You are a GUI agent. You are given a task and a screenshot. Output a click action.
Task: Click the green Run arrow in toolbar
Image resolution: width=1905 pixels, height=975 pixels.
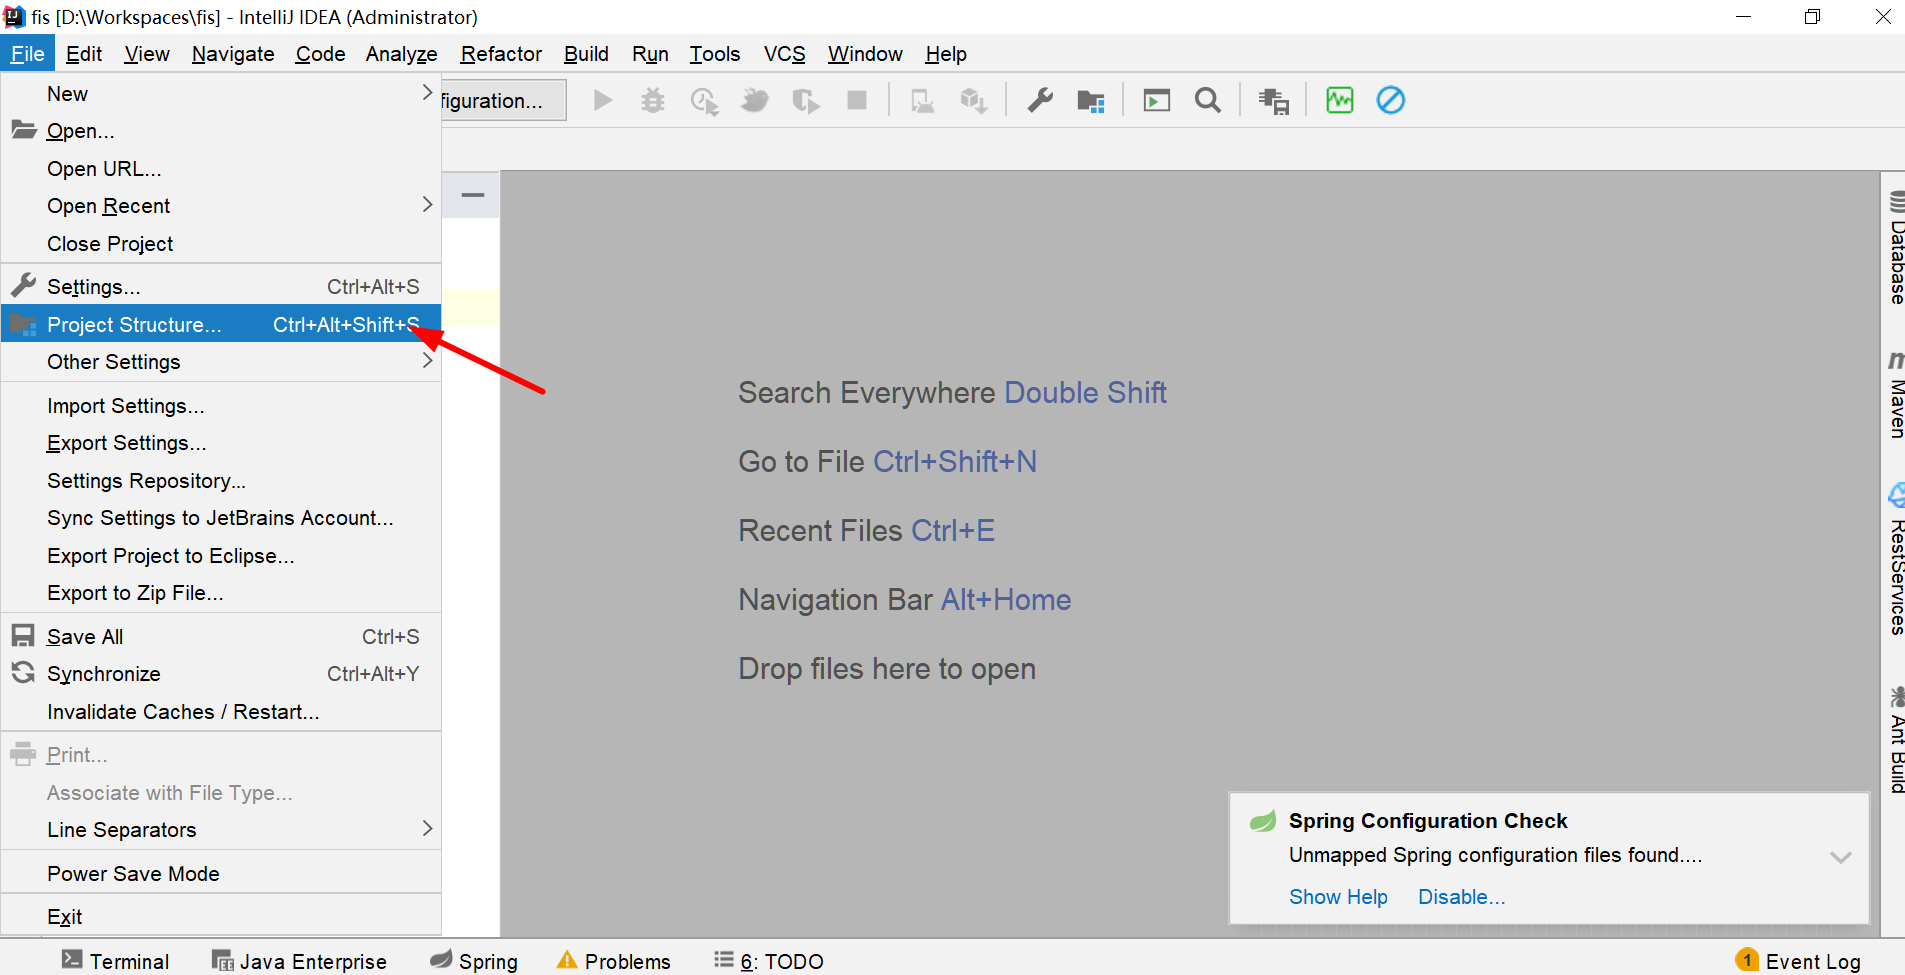(603, 100)
